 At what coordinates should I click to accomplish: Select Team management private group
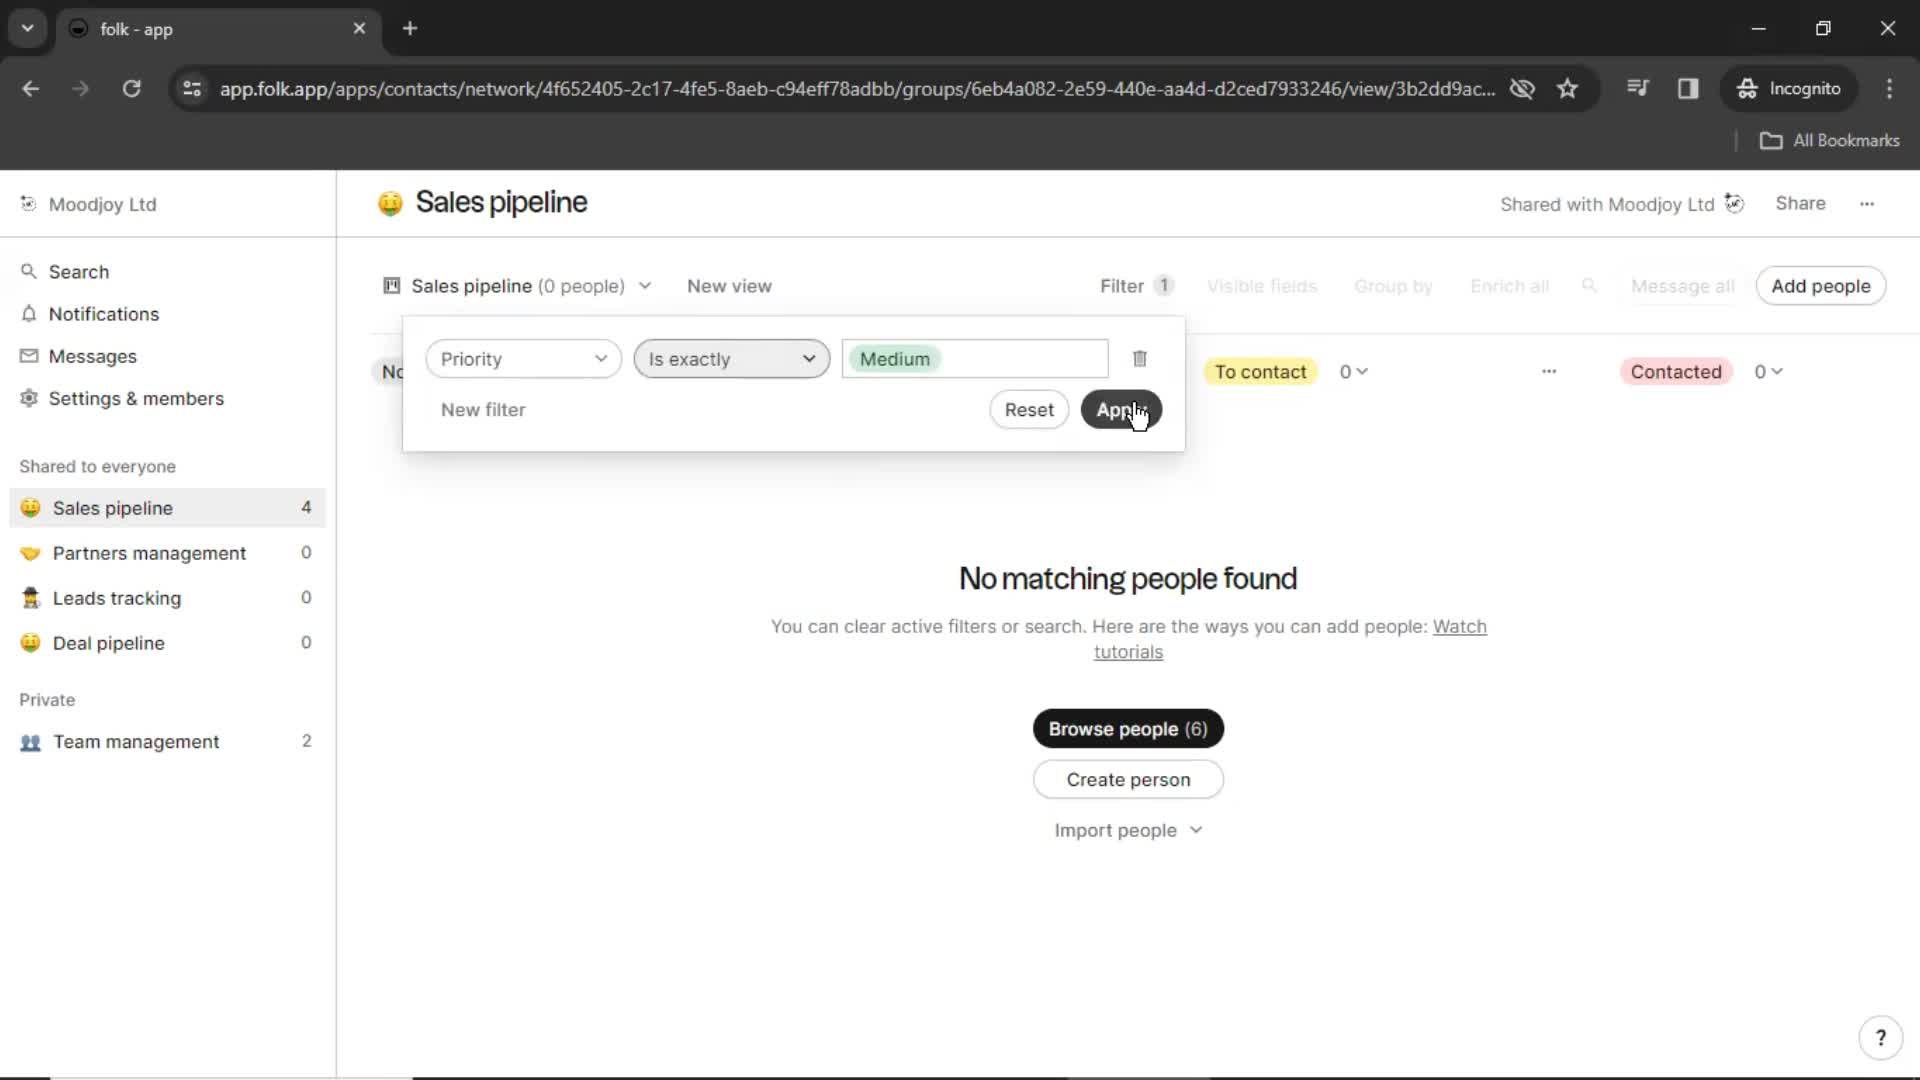point(167,742)
